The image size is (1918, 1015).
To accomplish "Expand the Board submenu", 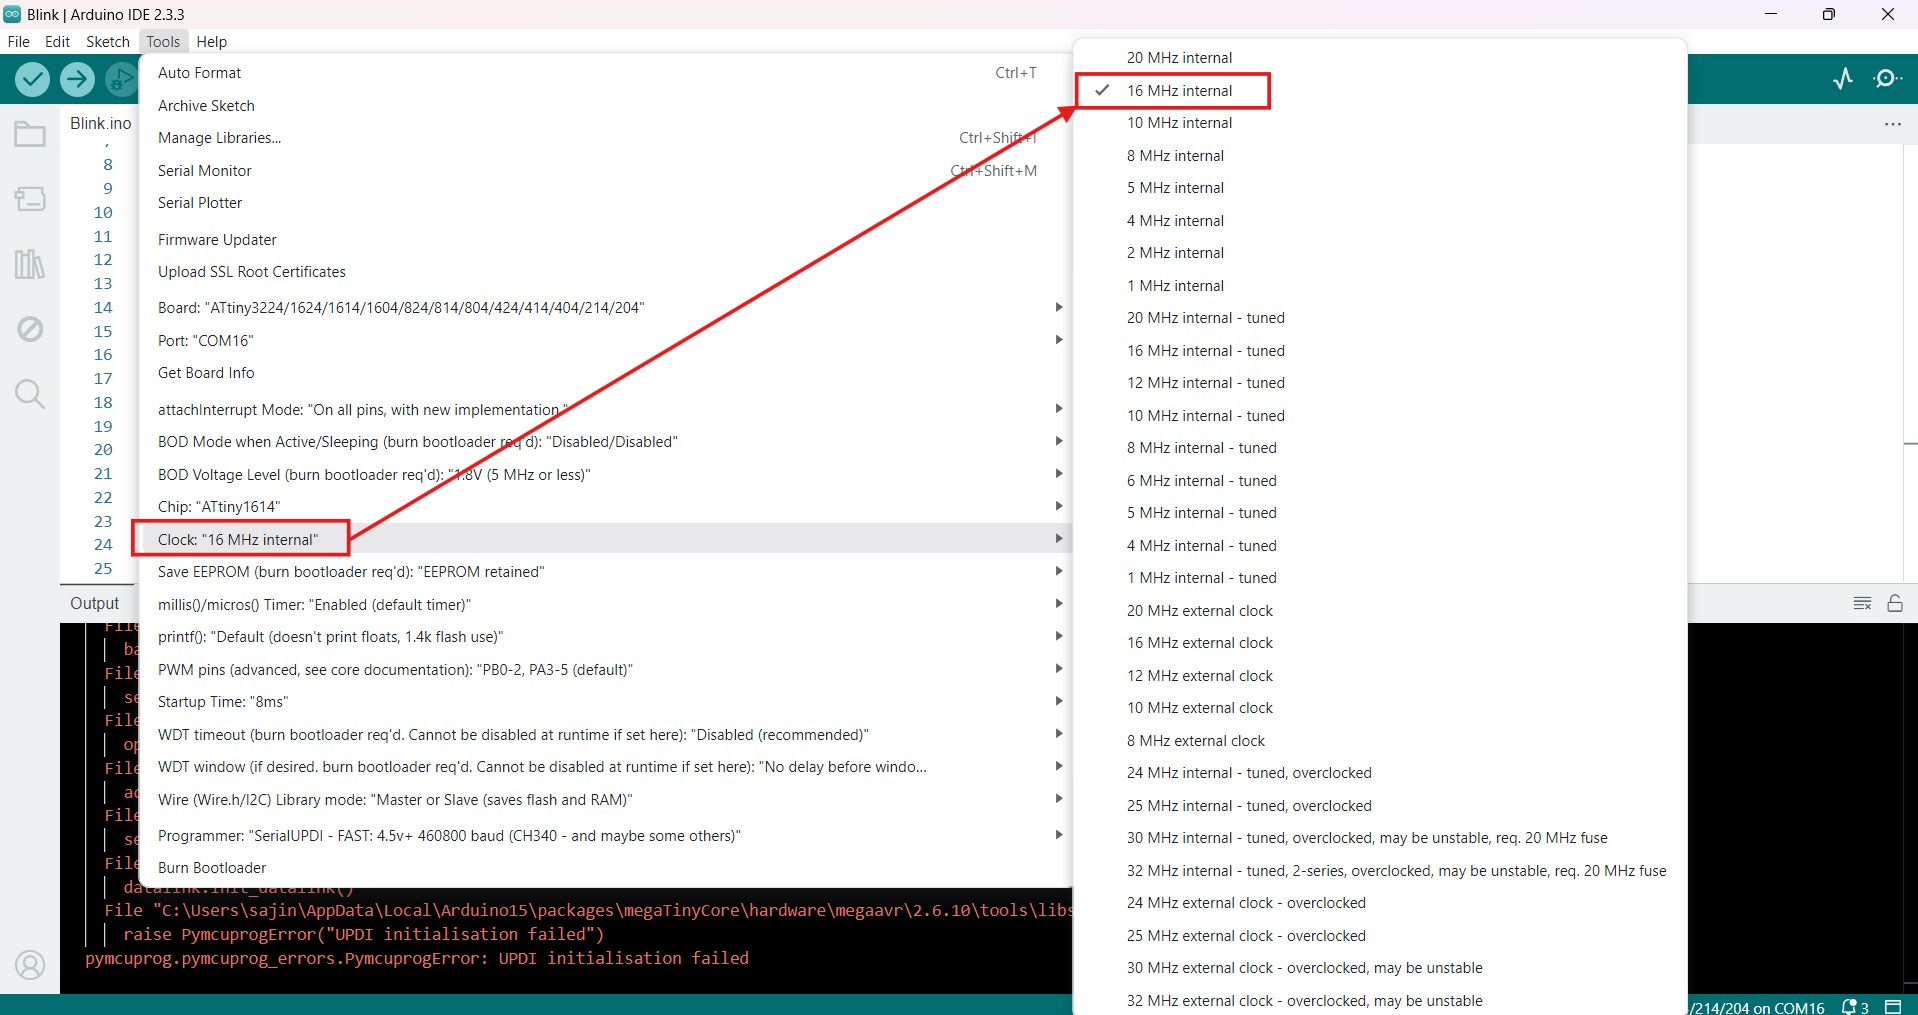I will [x=604, y=308].
